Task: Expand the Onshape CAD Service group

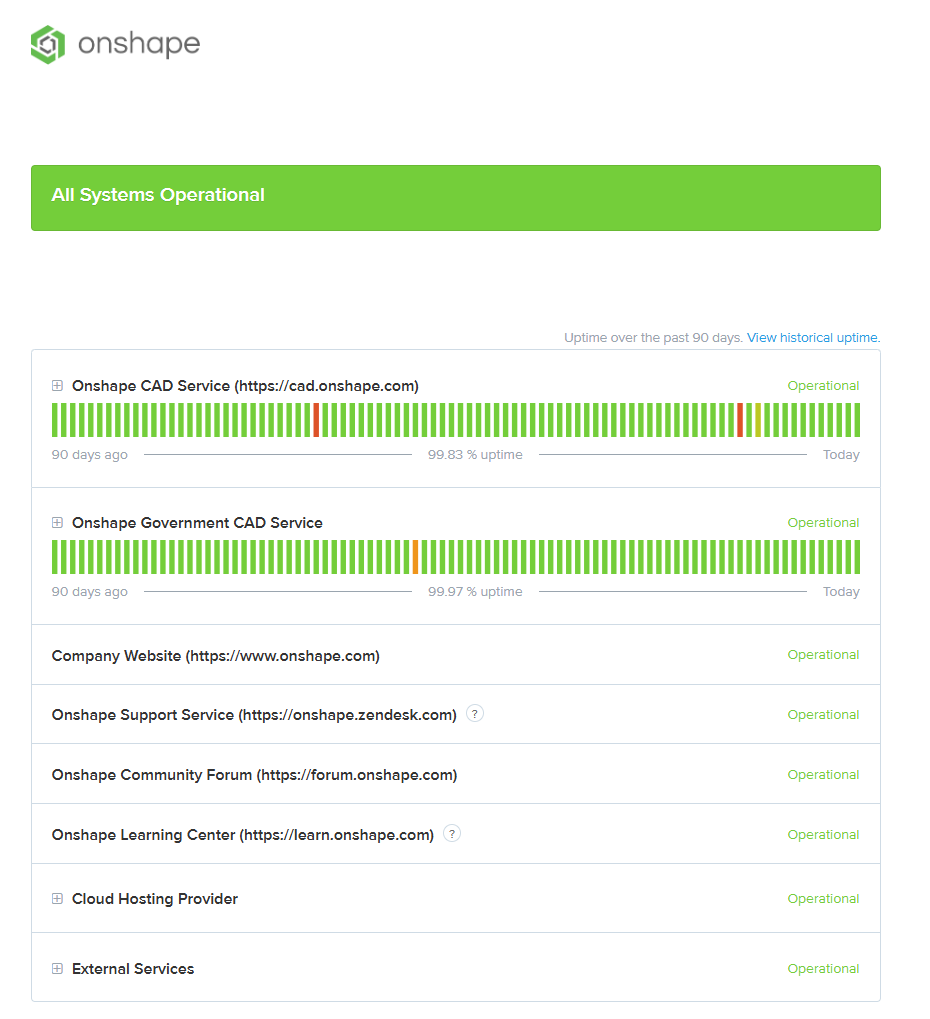Action: coord(57,385)
